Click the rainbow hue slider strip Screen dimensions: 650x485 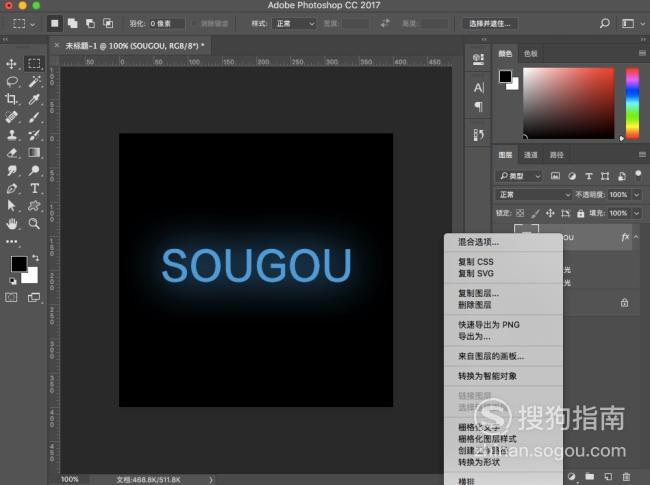pyautogui.click(x=632, y=103)
